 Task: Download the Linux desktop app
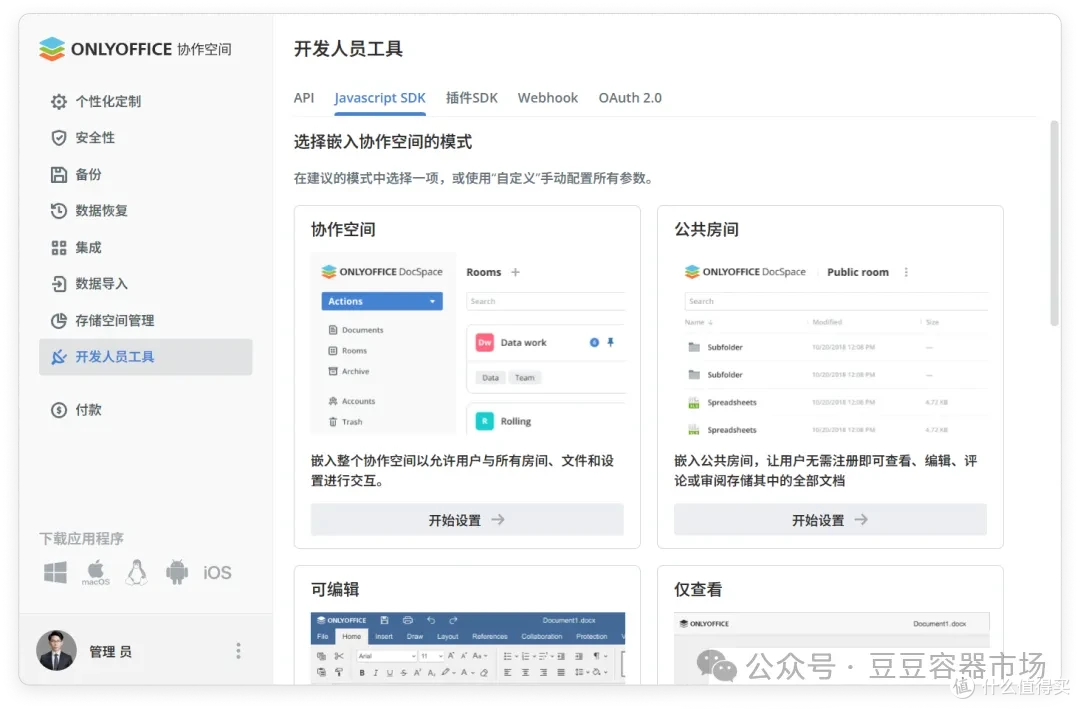point(136,573)
